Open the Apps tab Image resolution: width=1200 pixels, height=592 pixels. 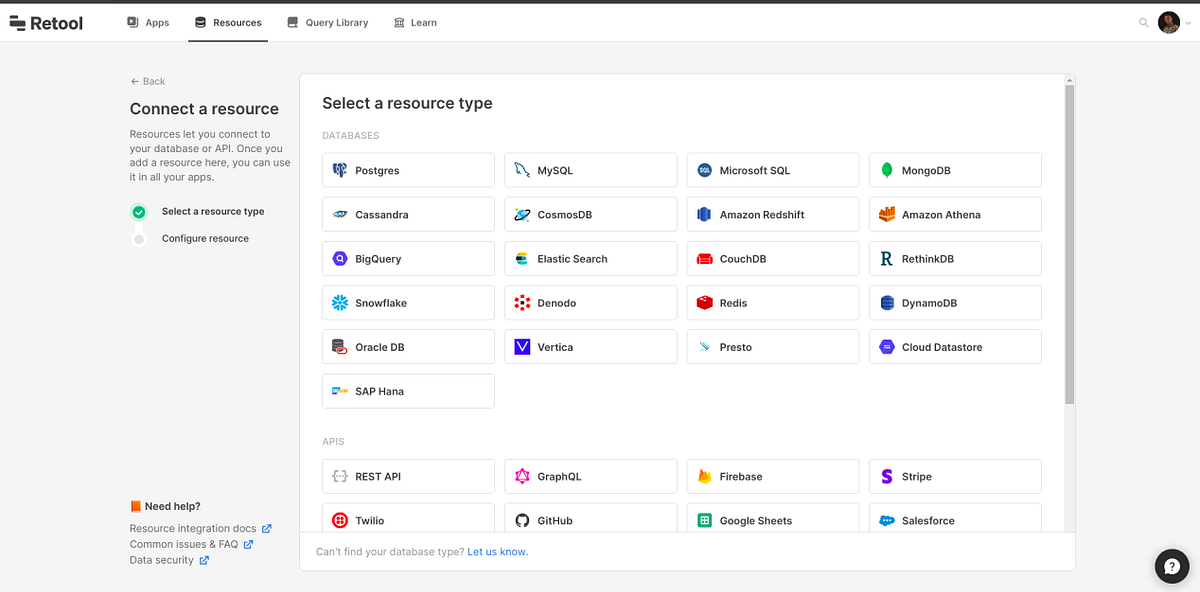point(148,22)
